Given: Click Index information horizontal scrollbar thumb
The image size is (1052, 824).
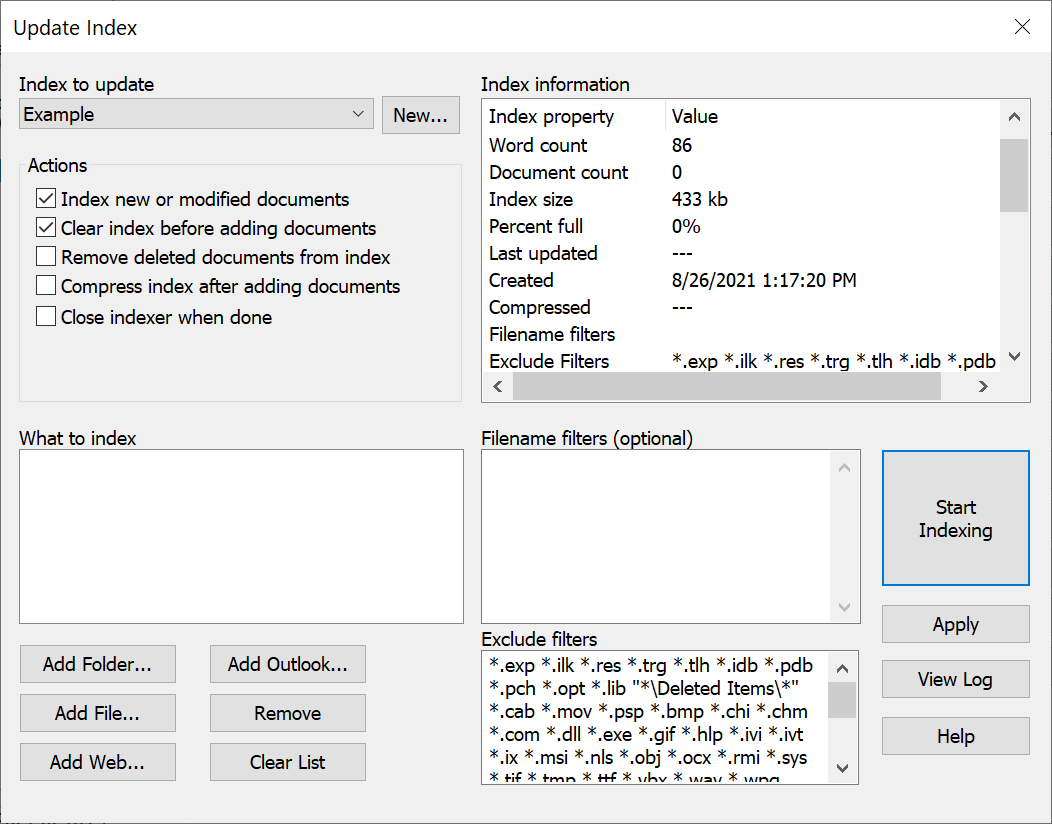Looking at the screenshot, I should click(727, 387).
